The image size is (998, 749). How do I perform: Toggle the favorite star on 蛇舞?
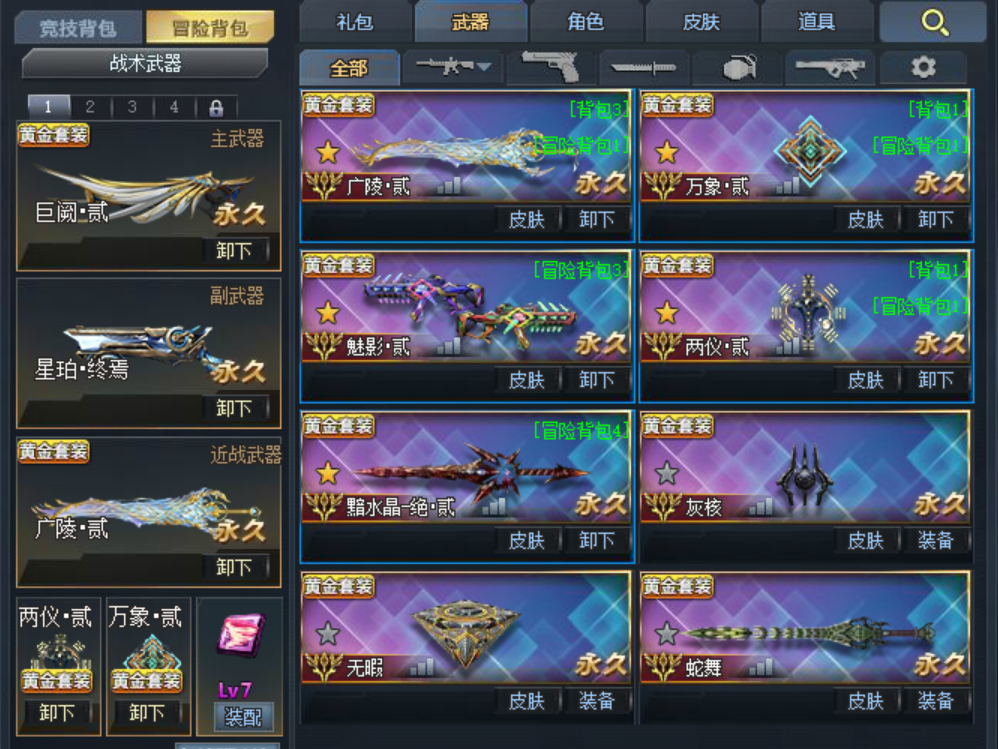(666, 633)
